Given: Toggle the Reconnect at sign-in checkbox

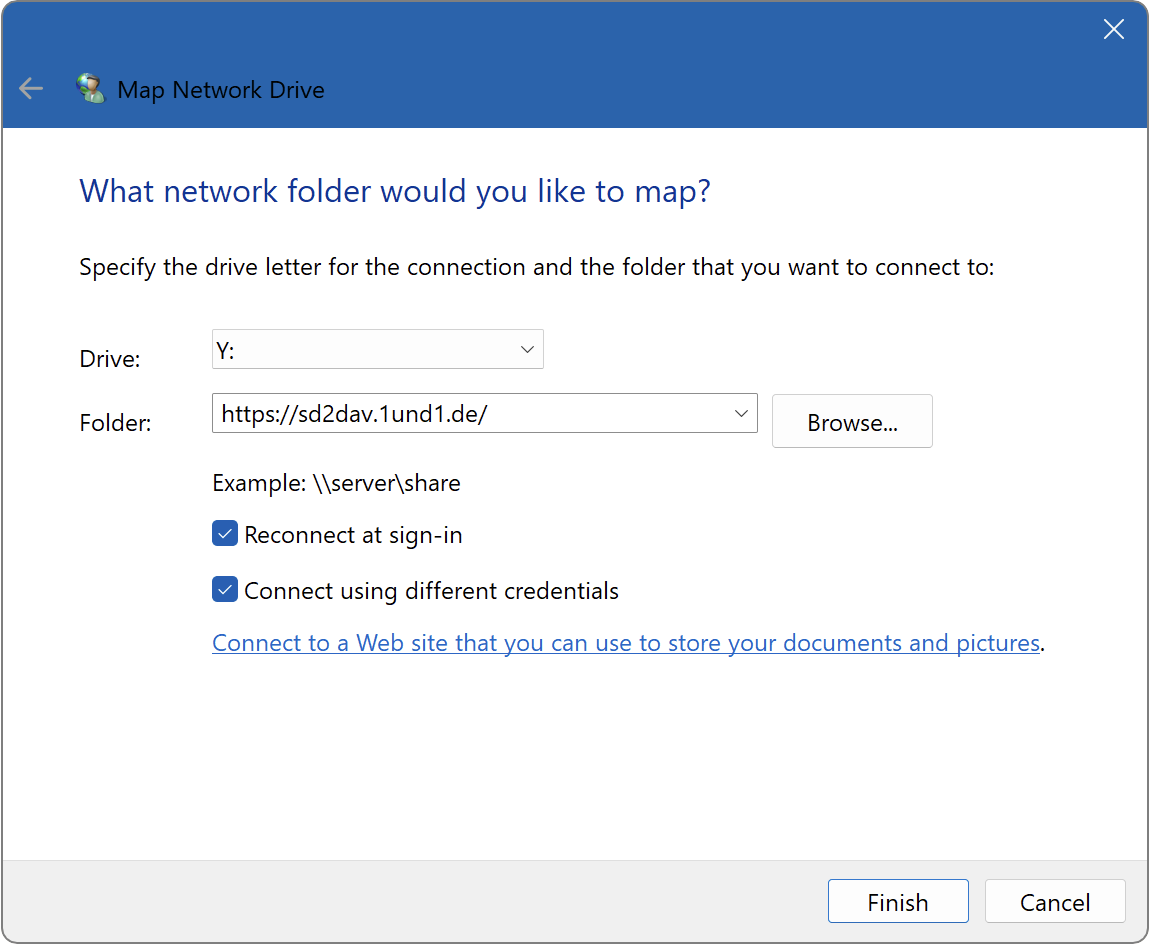Looking at the screenshot, I should tap(224, 533).
